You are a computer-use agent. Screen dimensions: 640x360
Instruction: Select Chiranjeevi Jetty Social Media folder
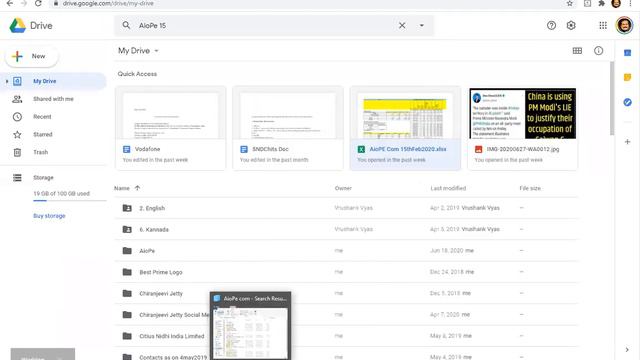346,315
